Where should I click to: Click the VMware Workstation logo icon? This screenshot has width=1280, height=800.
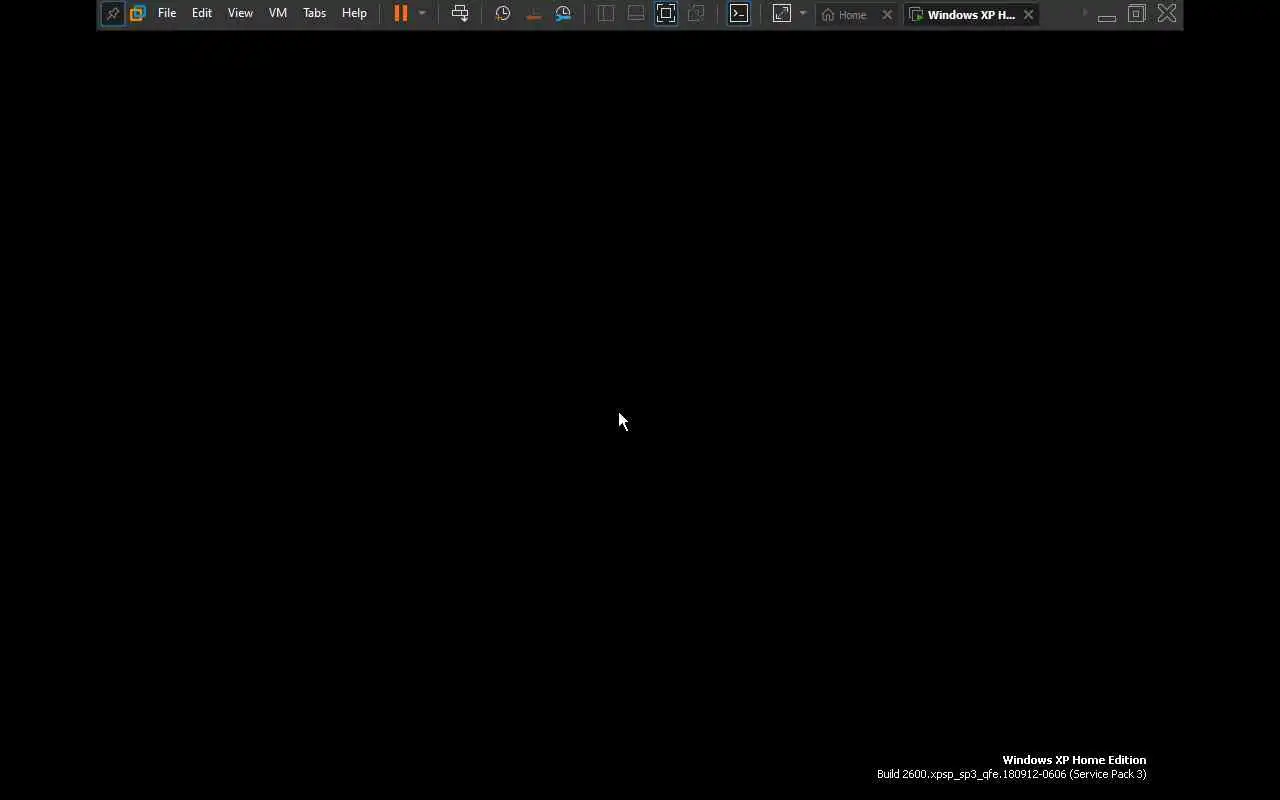pyautogui.click(x=138, y=14)
